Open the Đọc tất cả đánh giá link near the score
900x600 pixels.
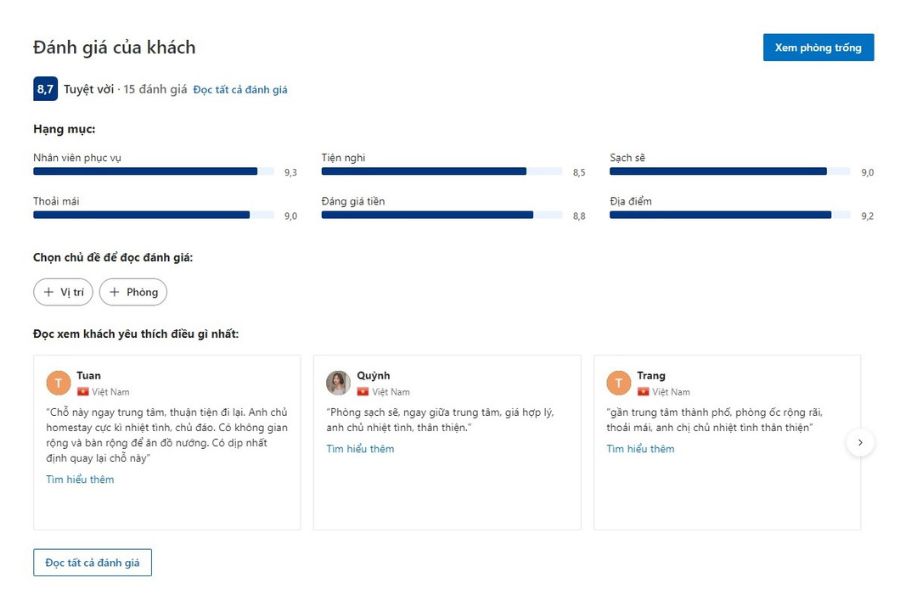240,90
